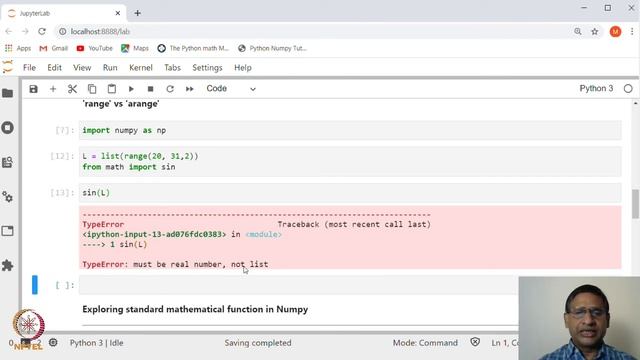
Task: Go forward in browser history
Action: (x=25, y=31)
